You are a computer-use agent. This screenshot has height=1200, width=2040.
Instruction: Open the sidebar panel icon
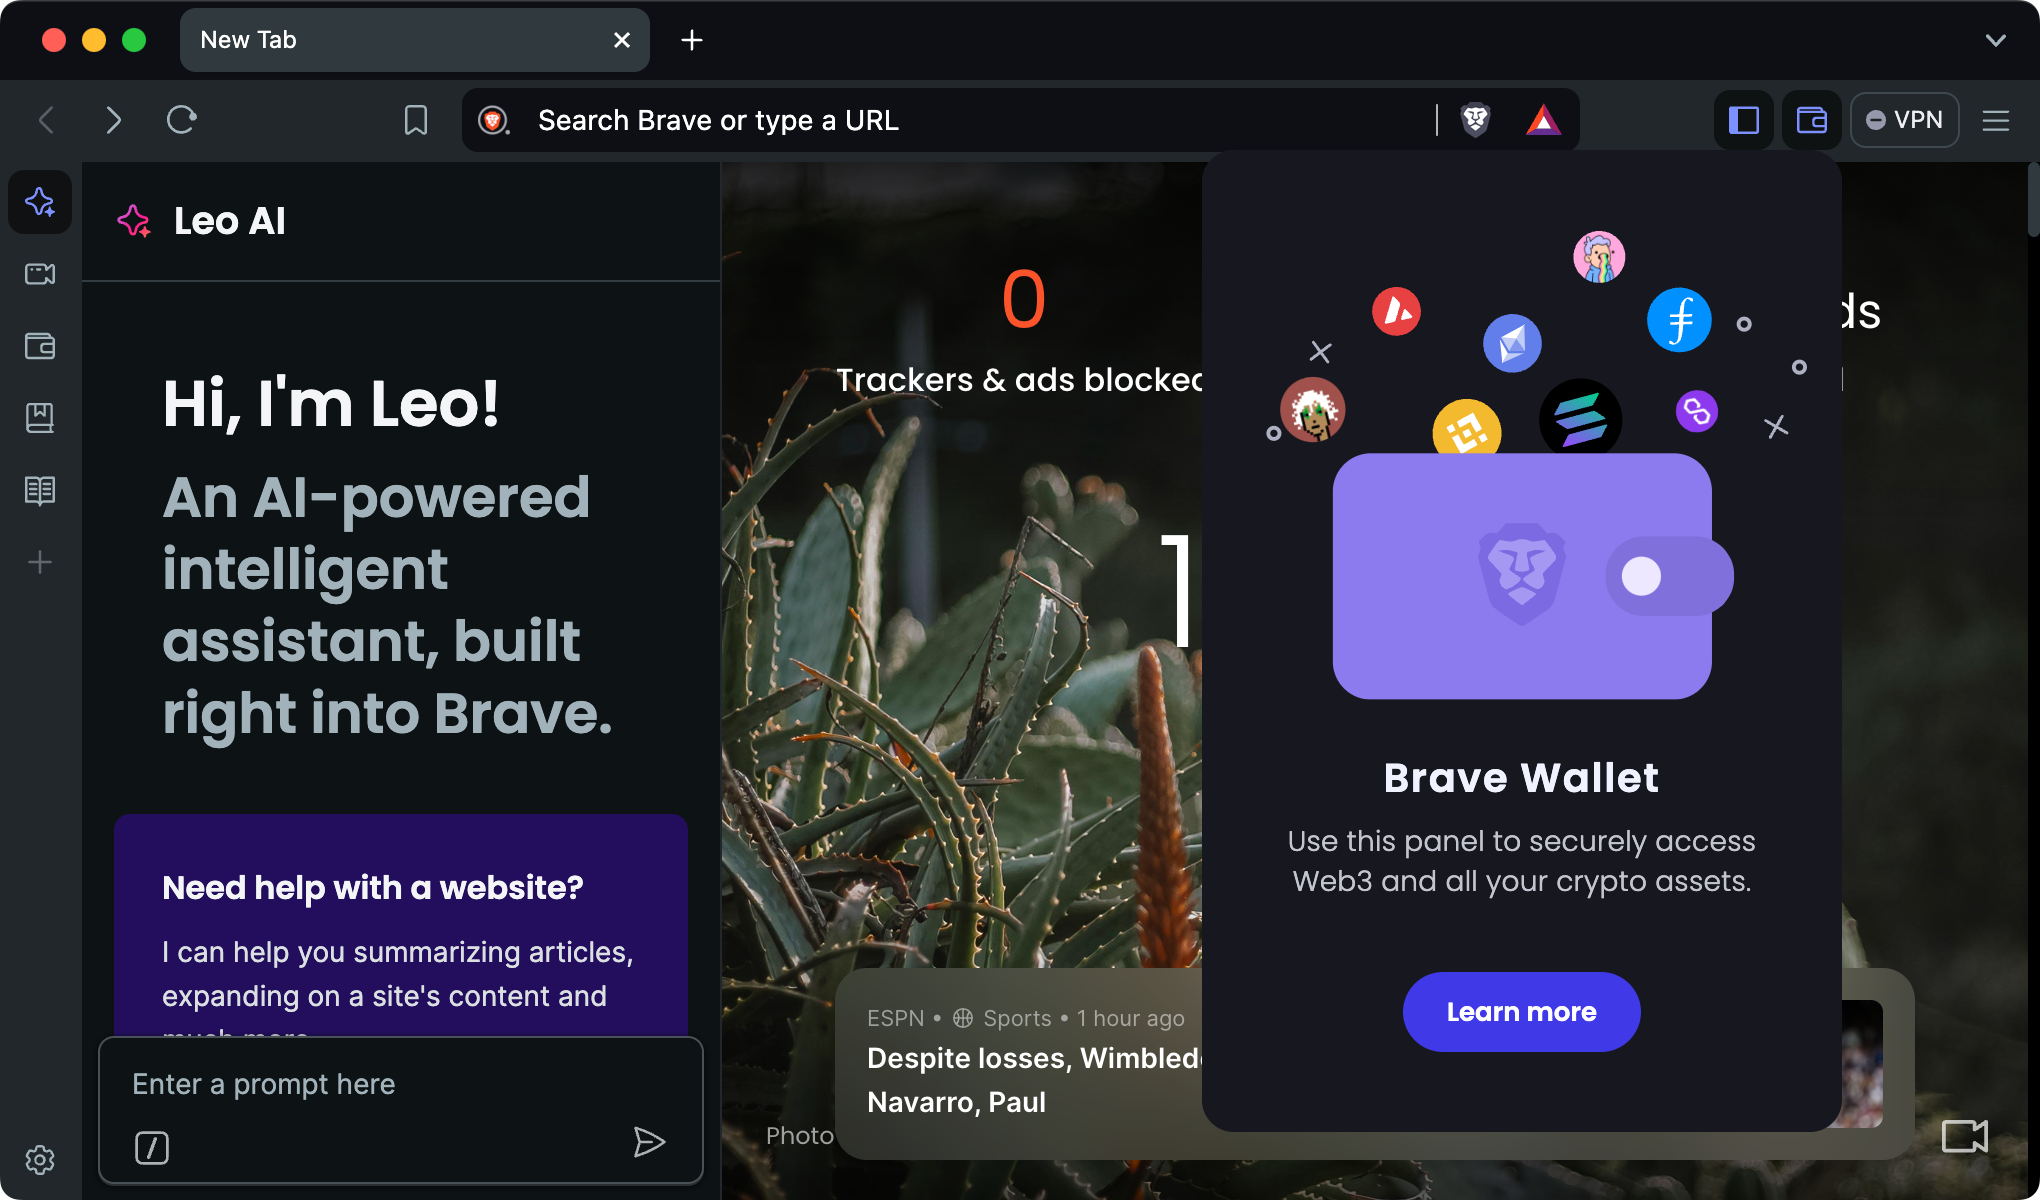1744,119
